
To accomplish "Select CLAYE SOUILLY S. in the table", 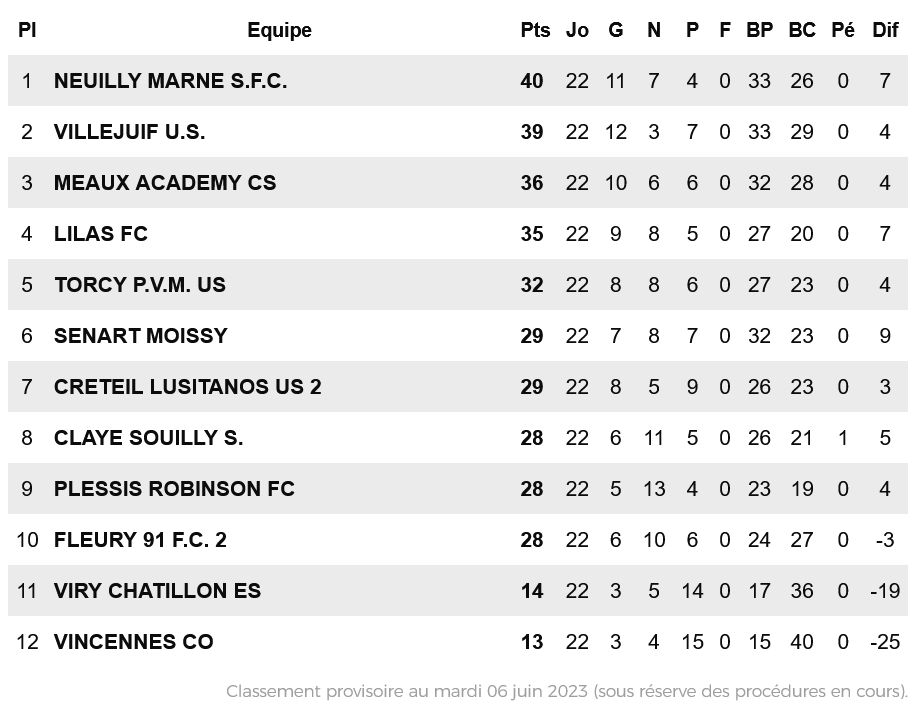I will pos(148,438).
